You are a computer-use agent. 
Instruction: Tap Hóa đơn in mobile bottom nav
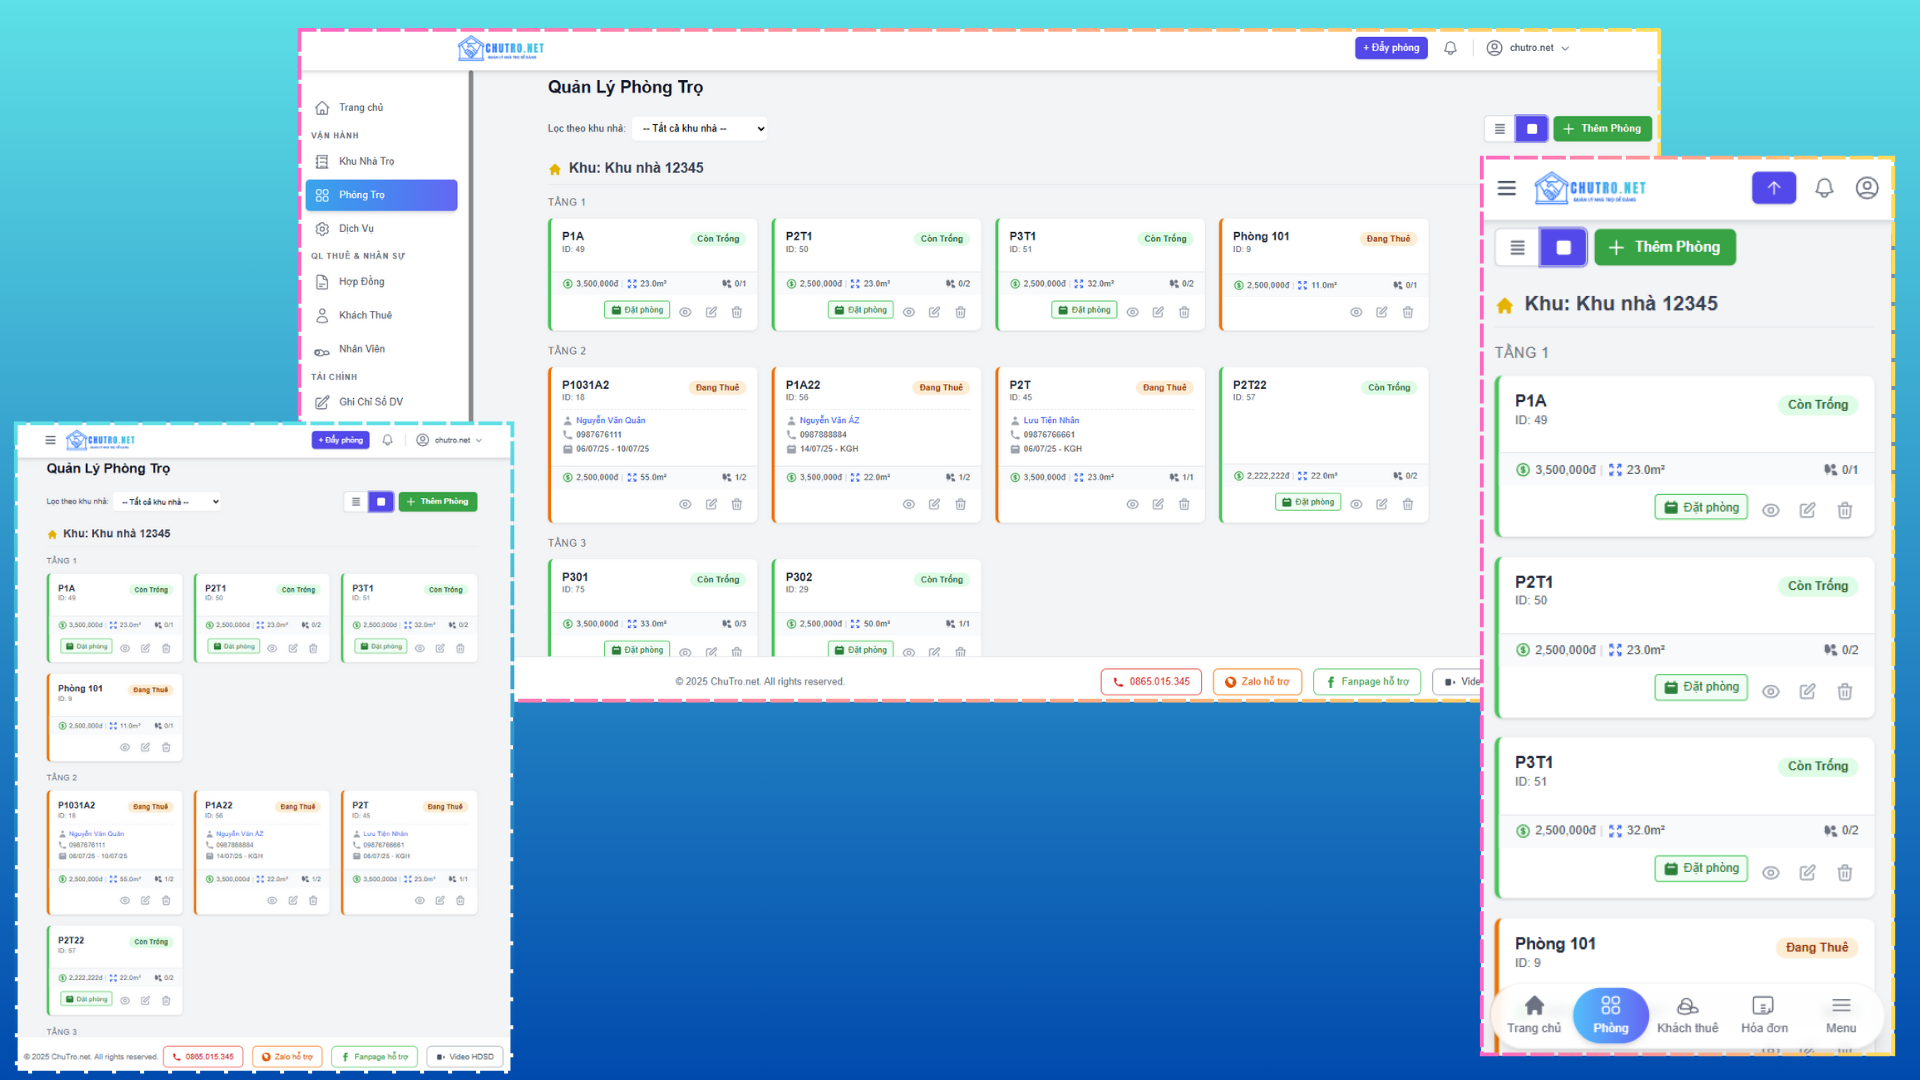pyautogui.click(x=1764, y=1014)
